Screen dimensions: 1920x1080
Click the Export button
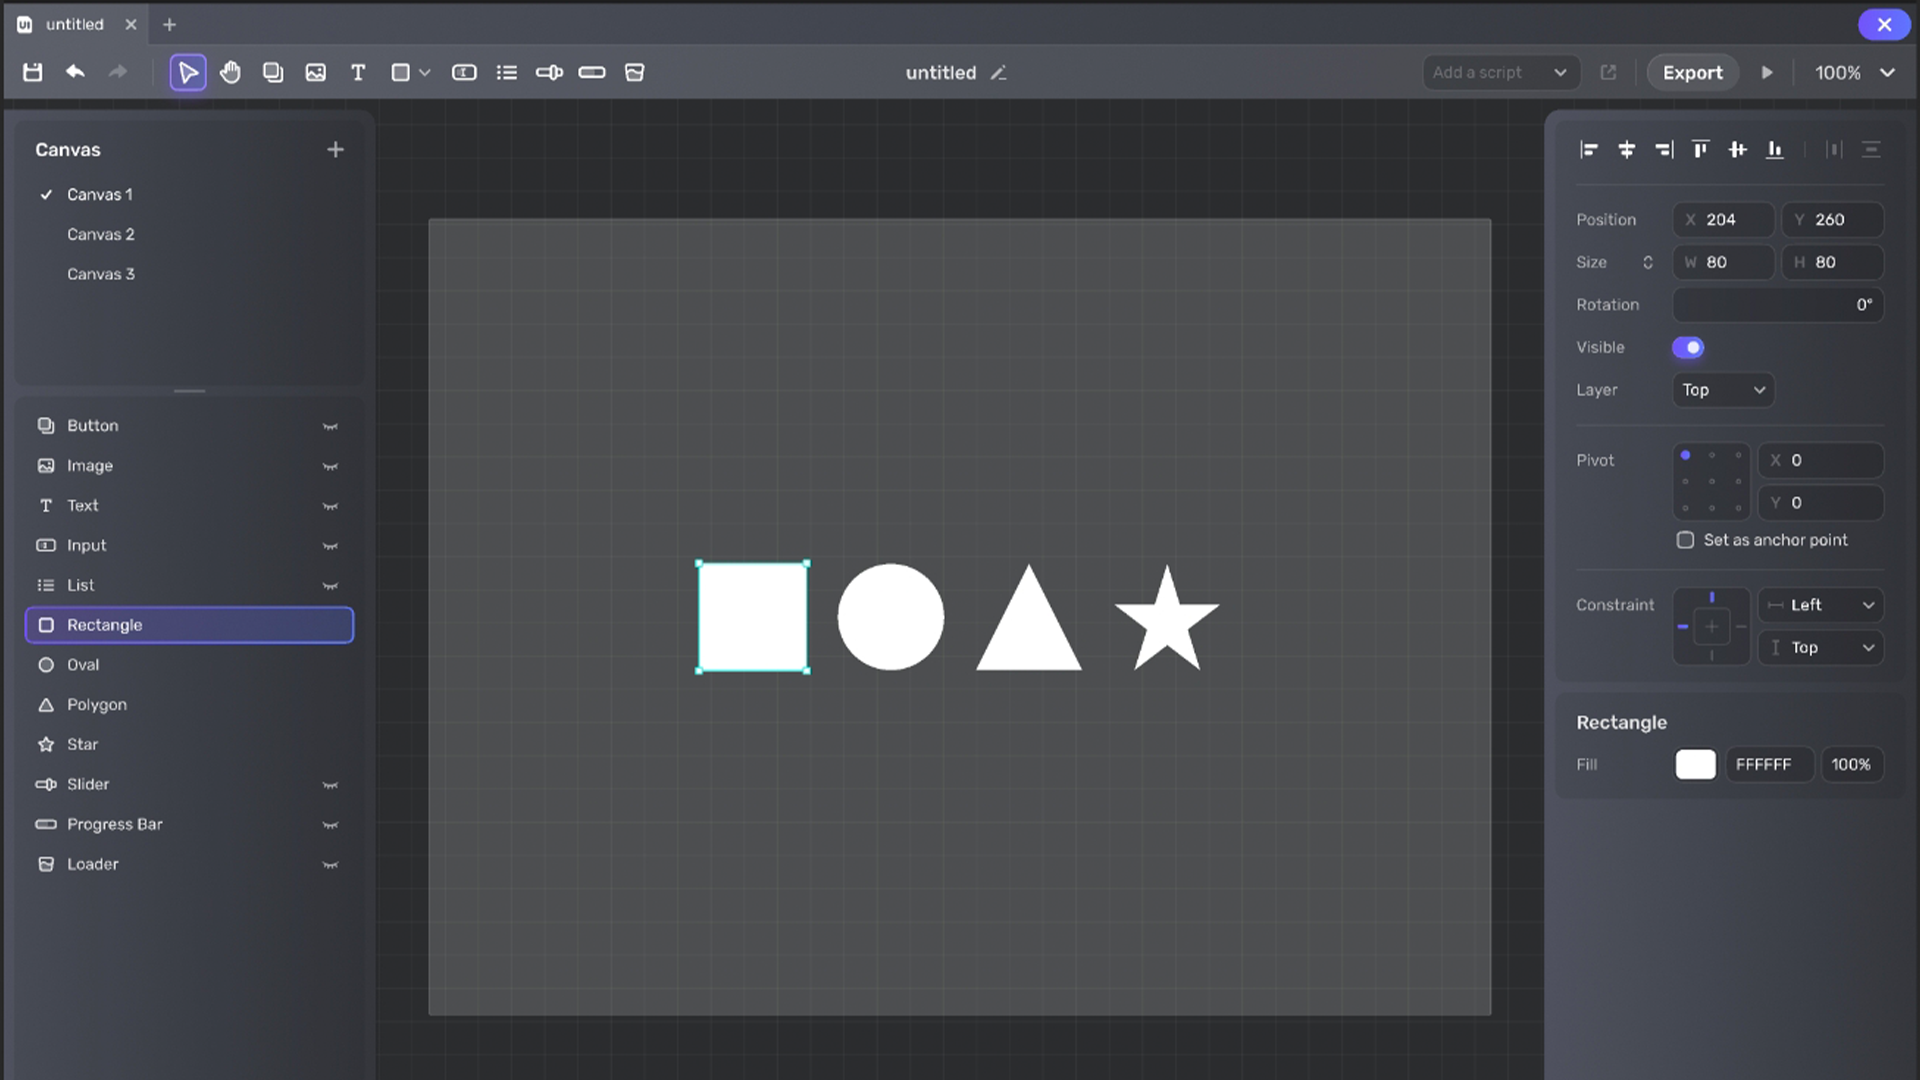point(1692,72)
